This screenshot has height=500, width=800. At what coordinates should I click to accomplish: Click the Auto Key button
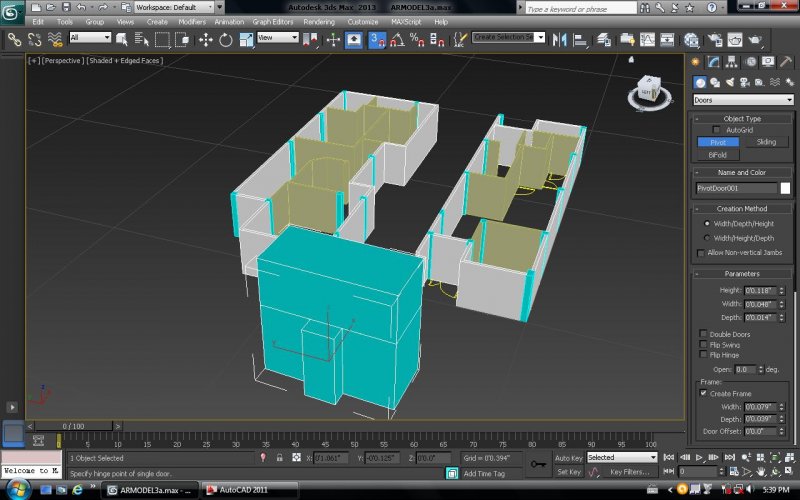pyautogui.click(x=568, y=457)
